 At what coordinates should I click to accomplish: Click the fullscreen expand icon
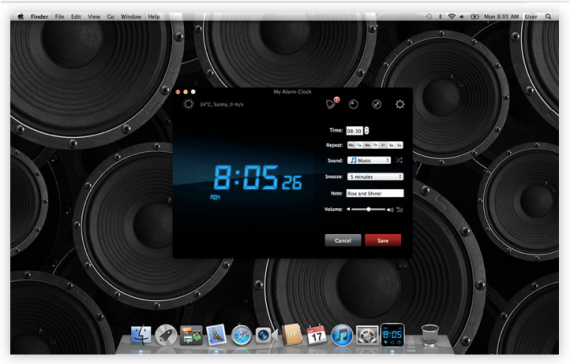coord(377,105)
